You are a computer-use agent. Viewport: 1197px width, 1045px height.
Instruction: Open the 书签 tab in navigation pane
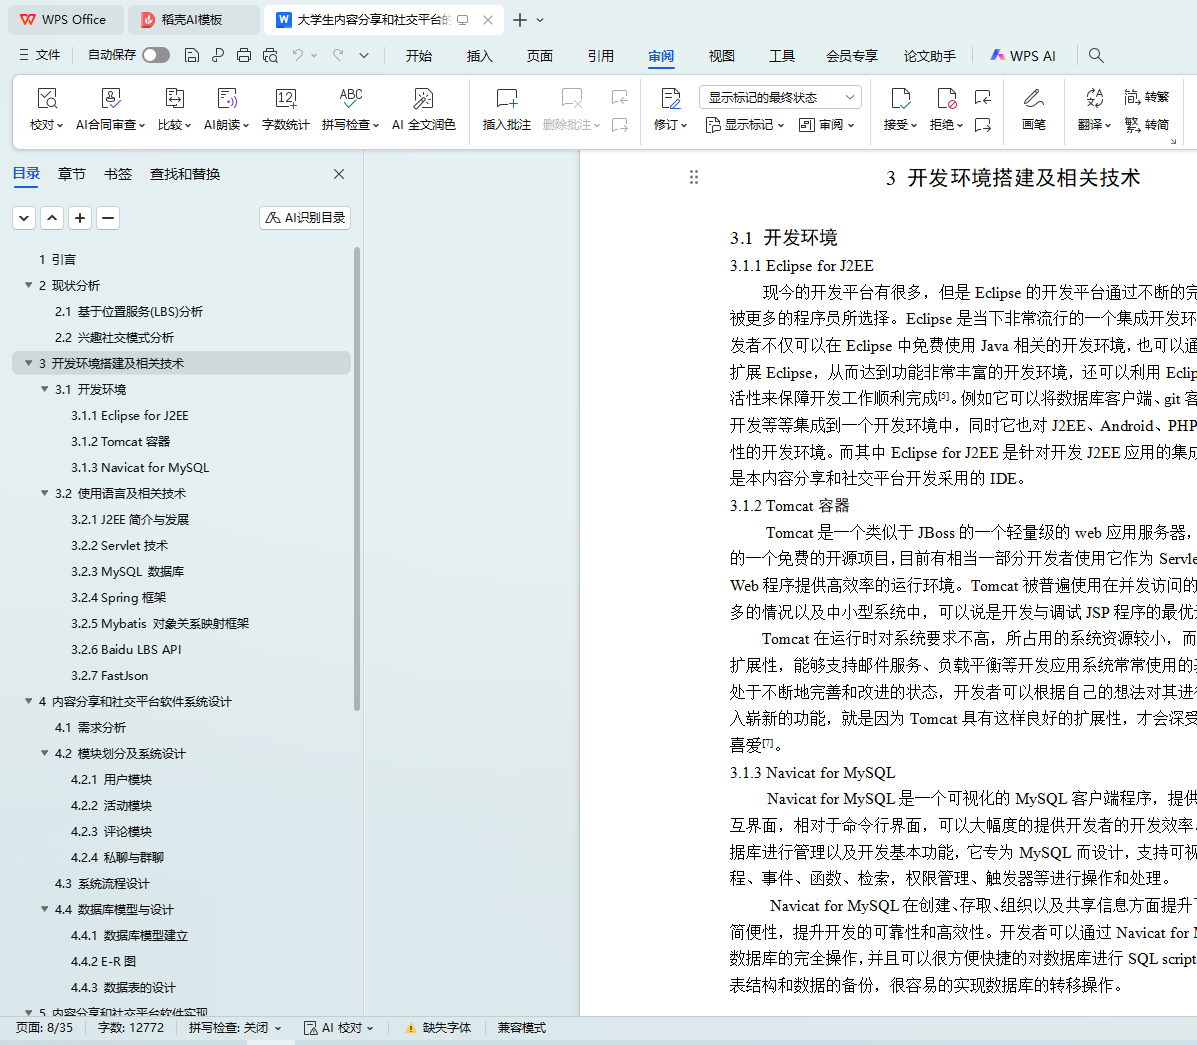[x=117, y=174]
